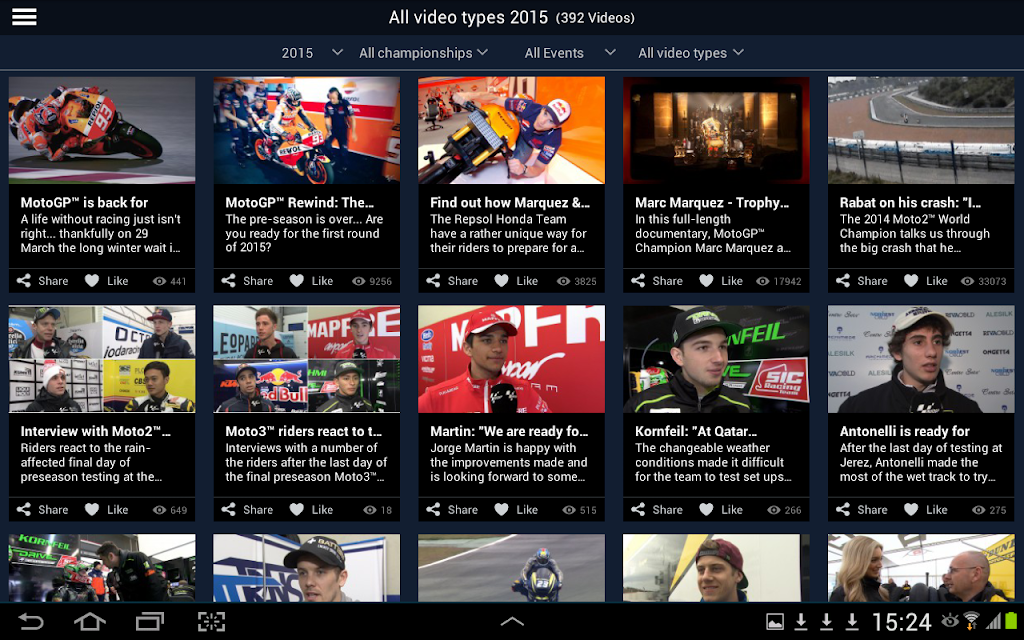This screenshot has height=640, width=1024.
Task: Click the 33073 views count
Action: point(984,281)
